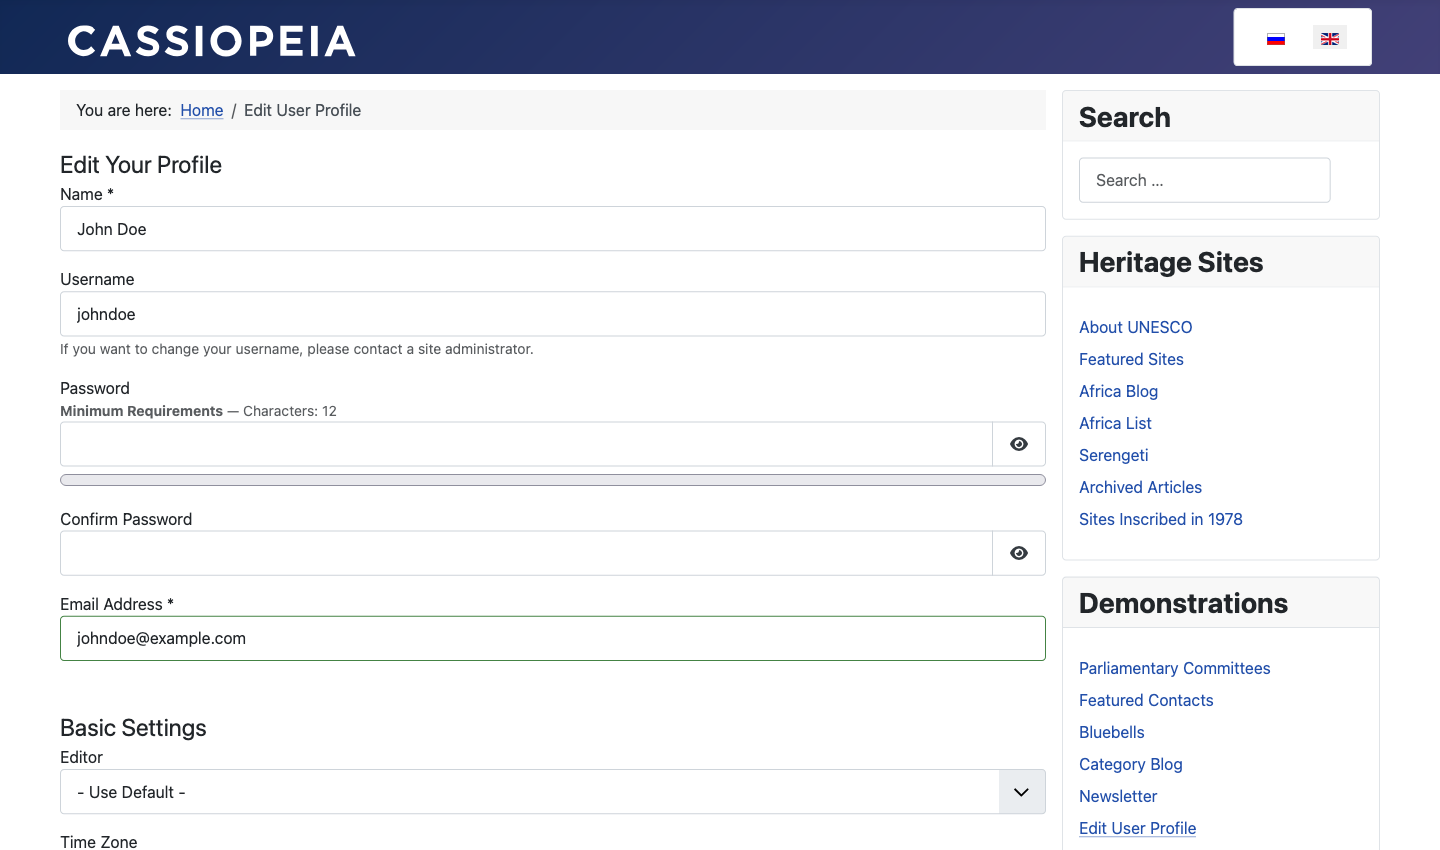This screenshot has width=1440, height=850.
Task: Focus the Confirm Password input field
Action: tap(526, 553)
